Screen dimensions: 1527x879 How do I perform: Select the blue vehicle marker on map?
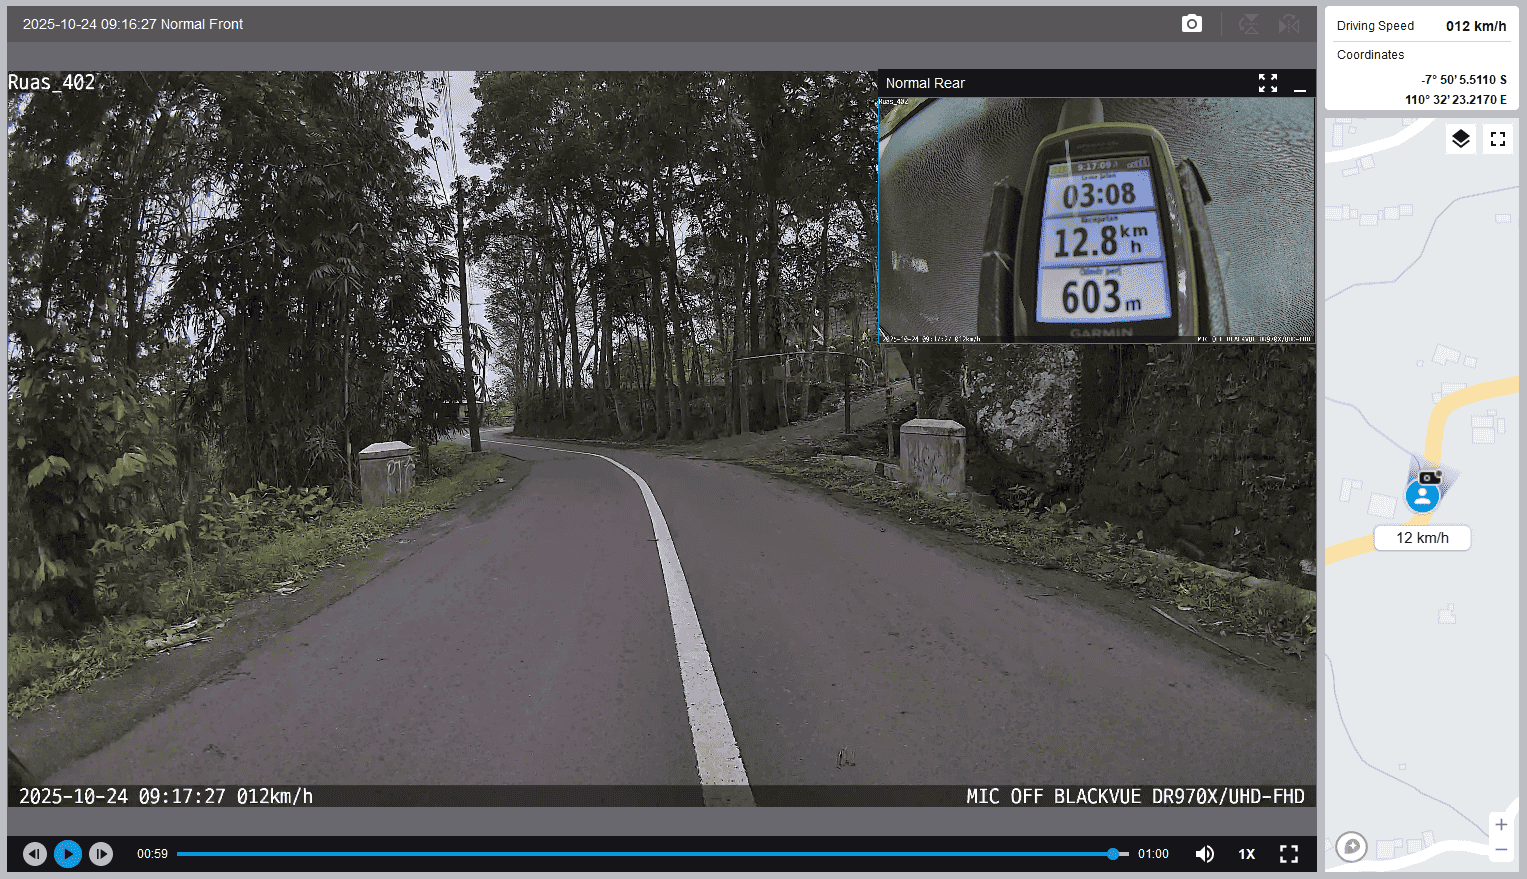coord(1422,496)
